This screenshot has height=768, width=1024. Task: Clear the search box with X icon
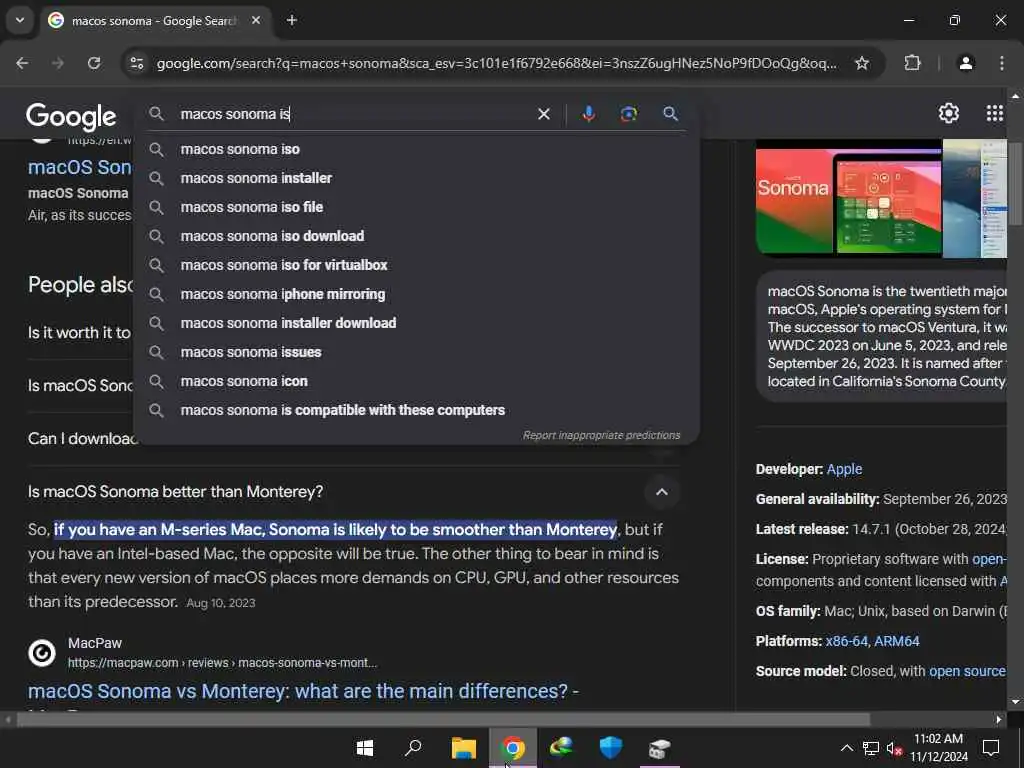(543, 114)
